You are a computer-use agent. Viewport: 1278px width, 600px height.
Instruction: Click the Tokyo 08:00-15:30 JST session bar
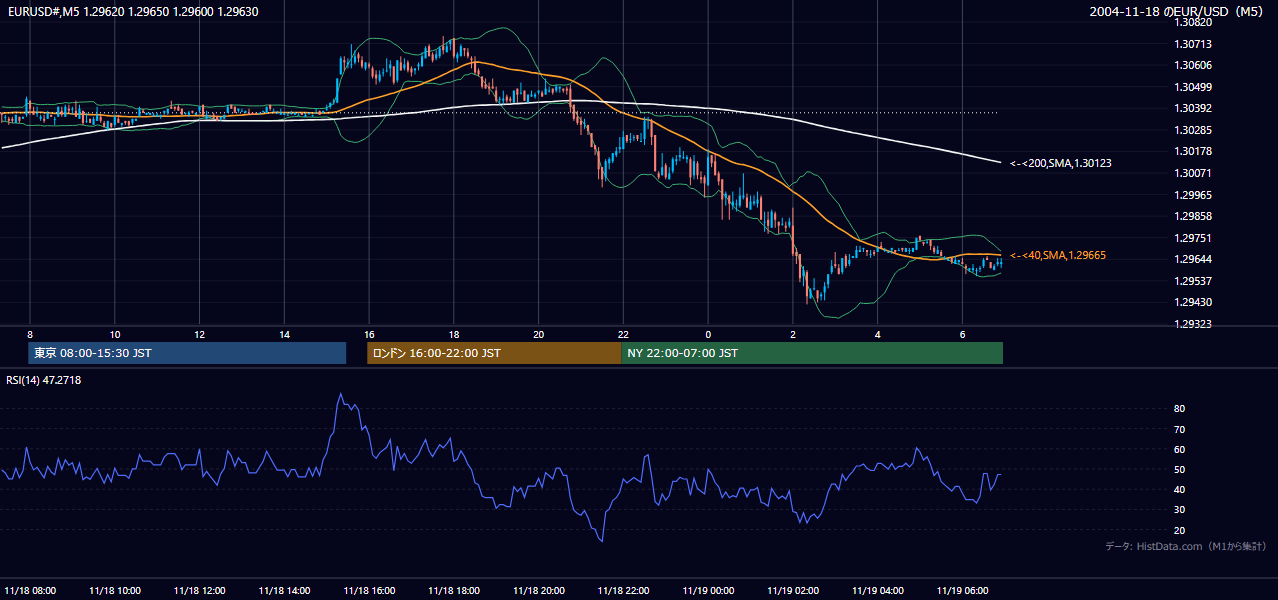click(x=187, y=353)
